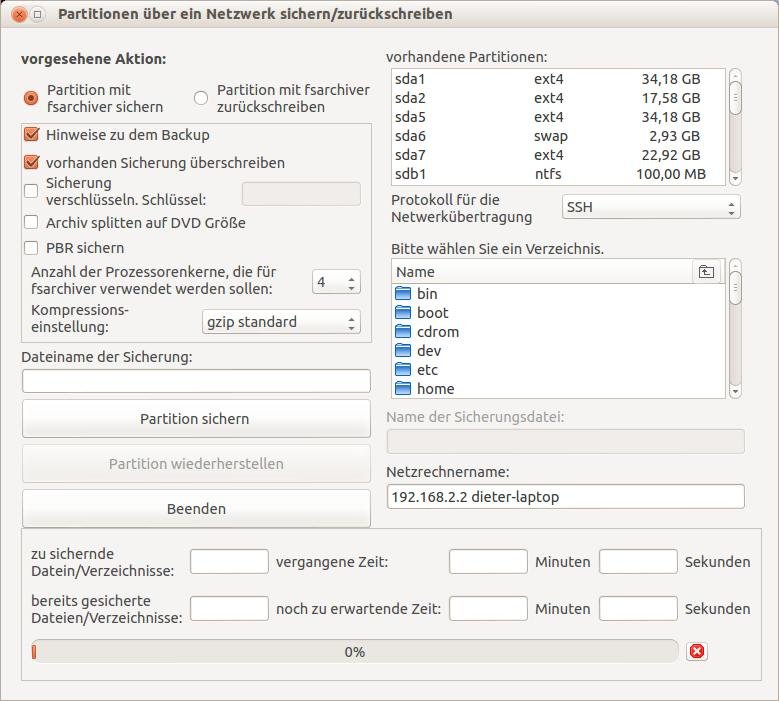The height and width of the screenshot is (701, 779).
Task: Open the bin folder icon
Action: coord(403,294)
